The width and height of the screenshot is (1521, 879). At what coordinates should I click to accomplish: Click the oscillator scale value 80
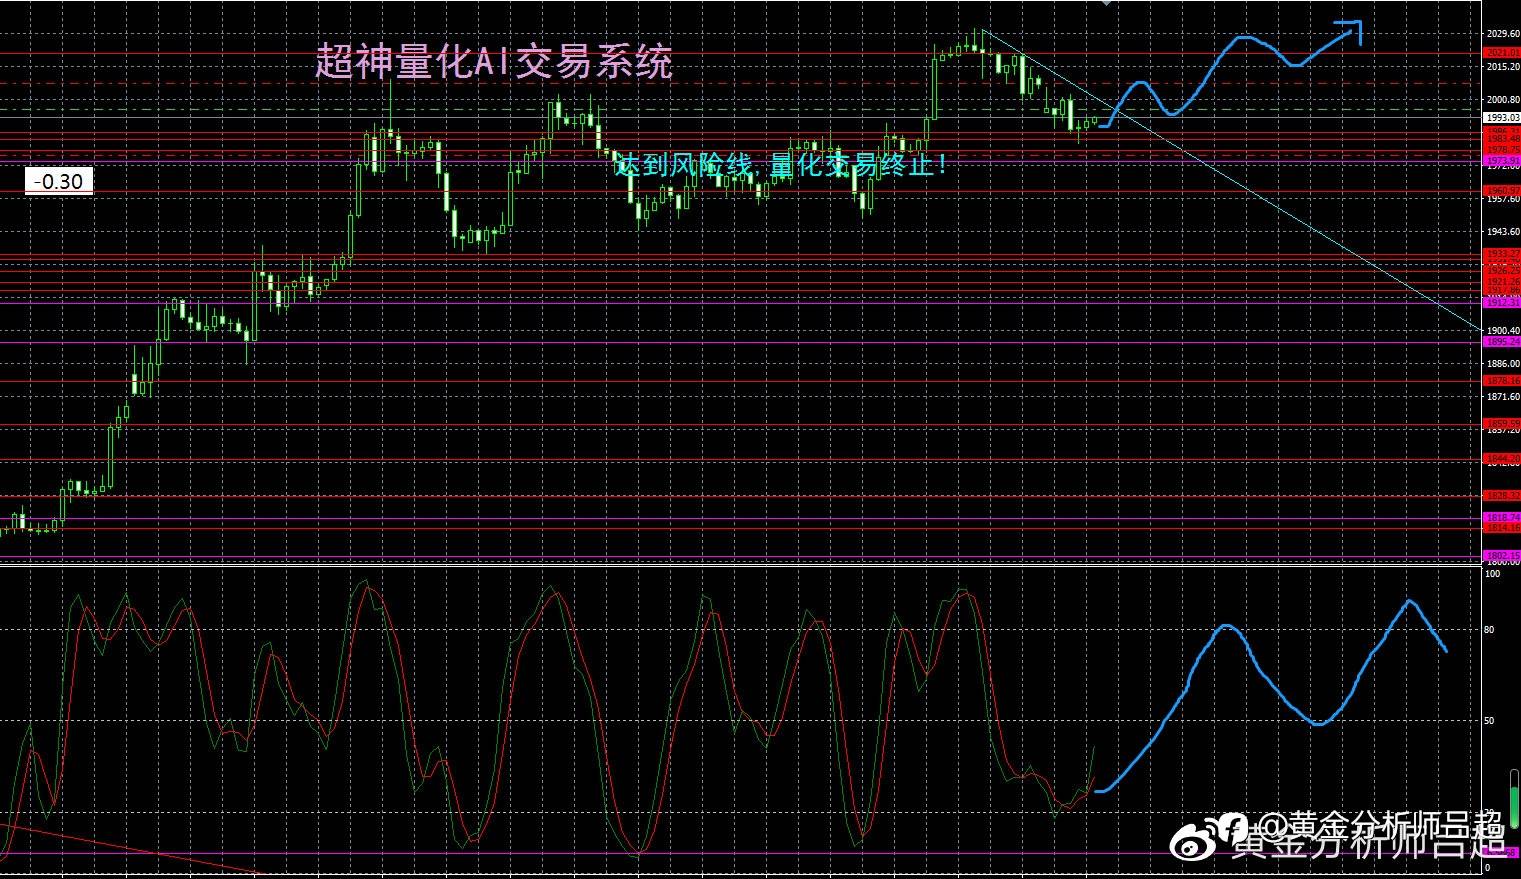[x=1491, y=630]
